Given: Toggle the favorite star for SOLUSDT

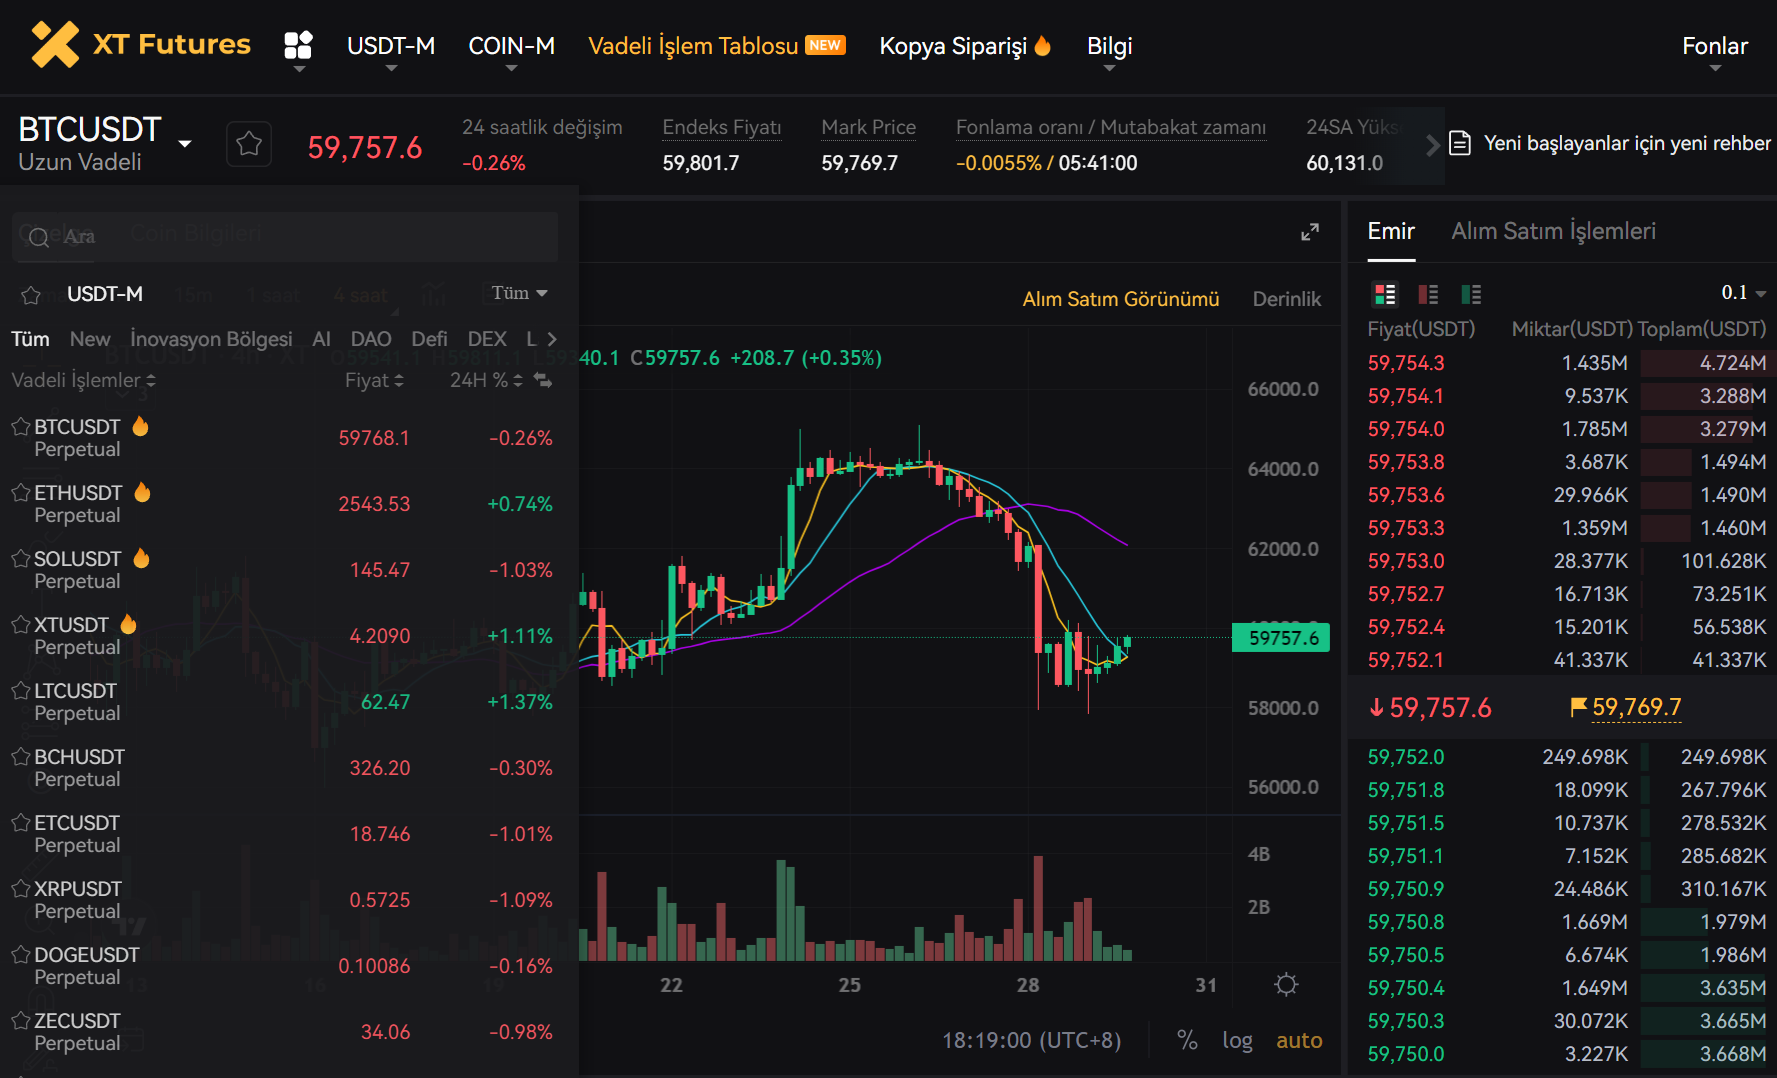Looking at the screenshot, I should coord(20,558).
